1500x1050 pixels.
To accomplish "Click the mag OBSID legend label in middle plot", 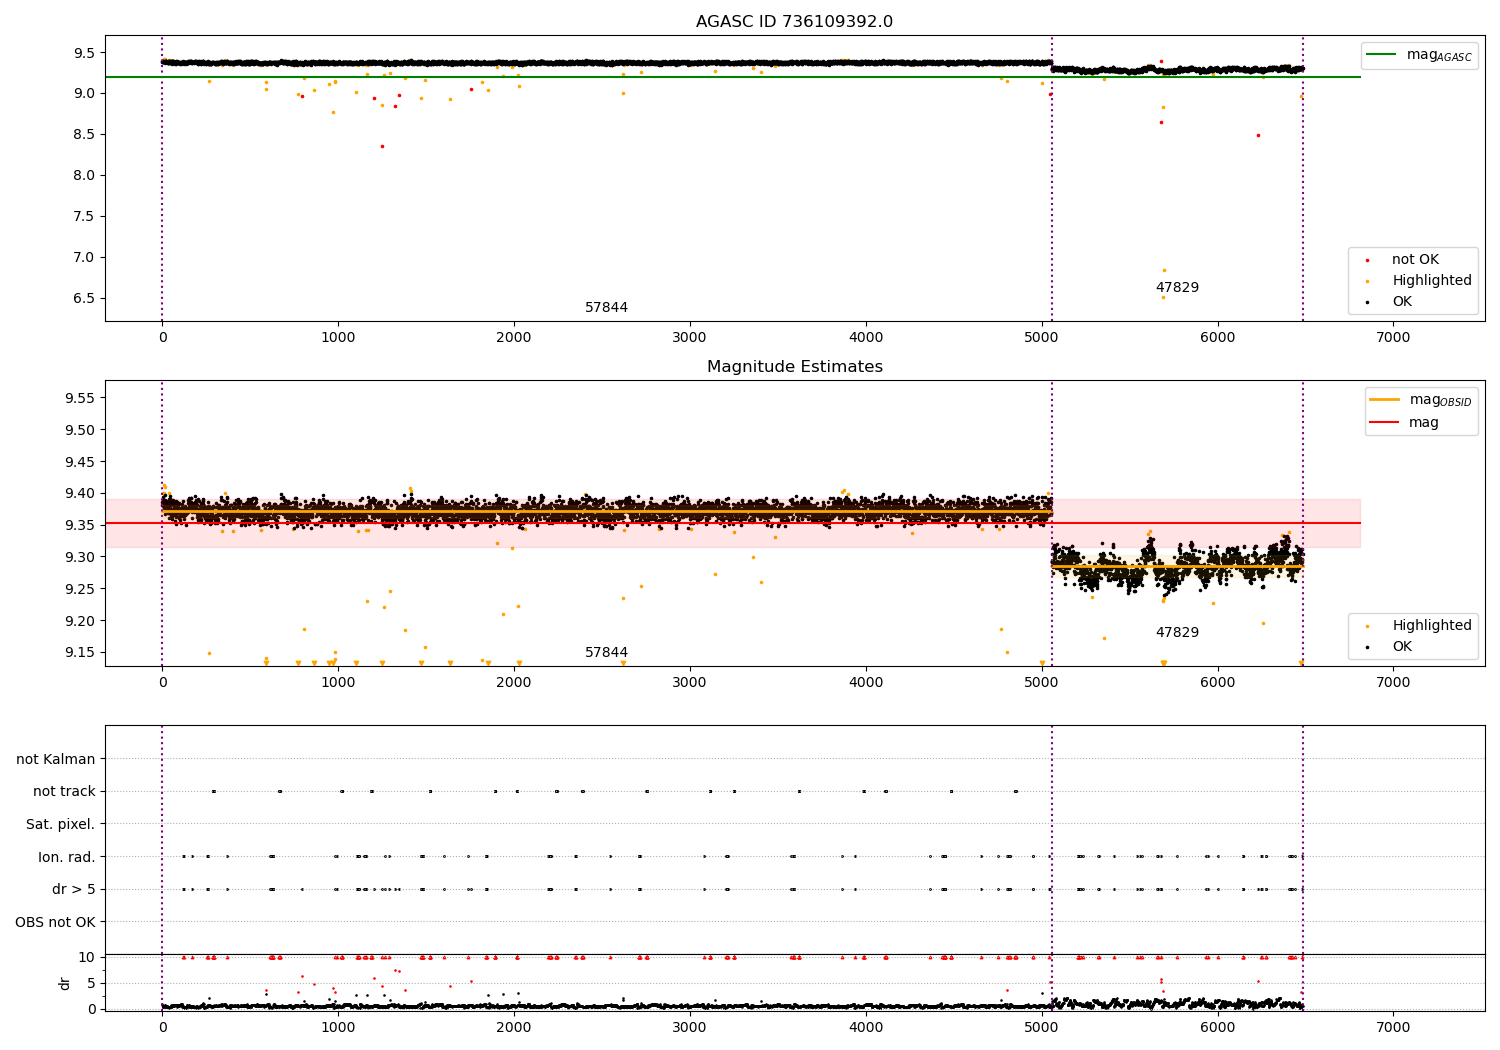I will click(1440, 400).
